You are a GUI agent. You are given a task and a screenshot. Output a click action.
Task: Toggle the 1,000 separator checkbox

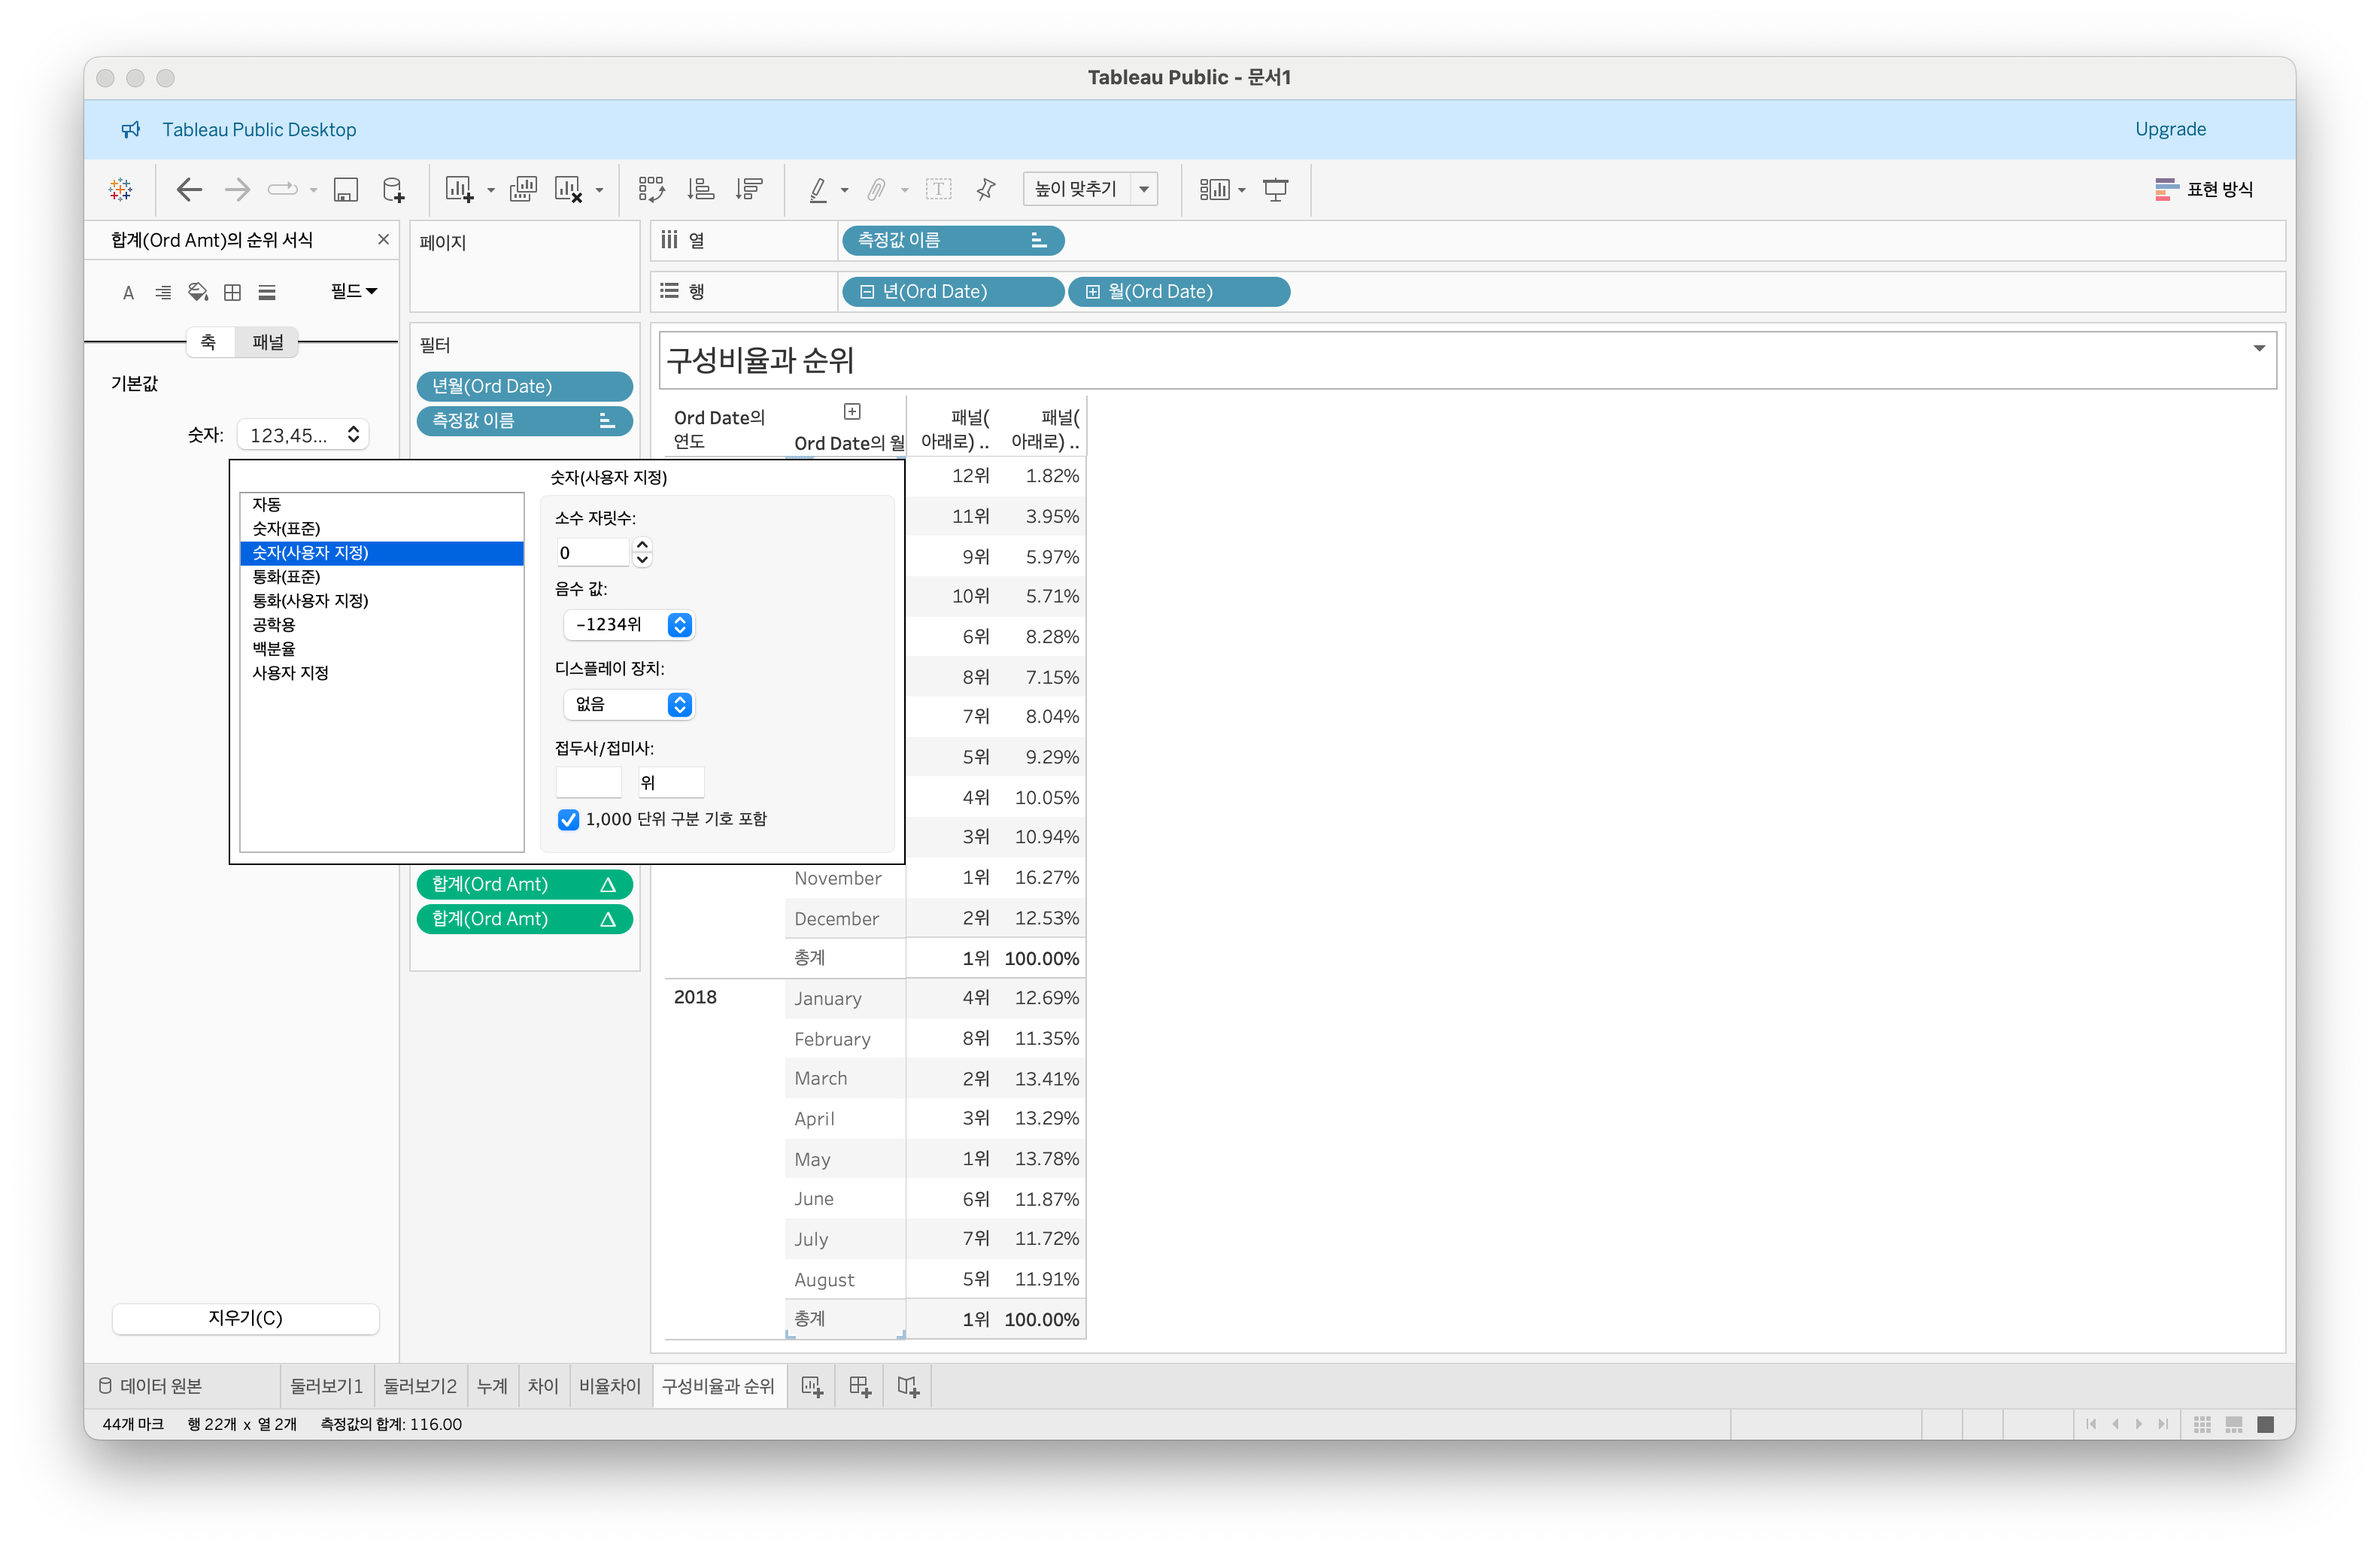pyautogui.click(x=568, y=819)
